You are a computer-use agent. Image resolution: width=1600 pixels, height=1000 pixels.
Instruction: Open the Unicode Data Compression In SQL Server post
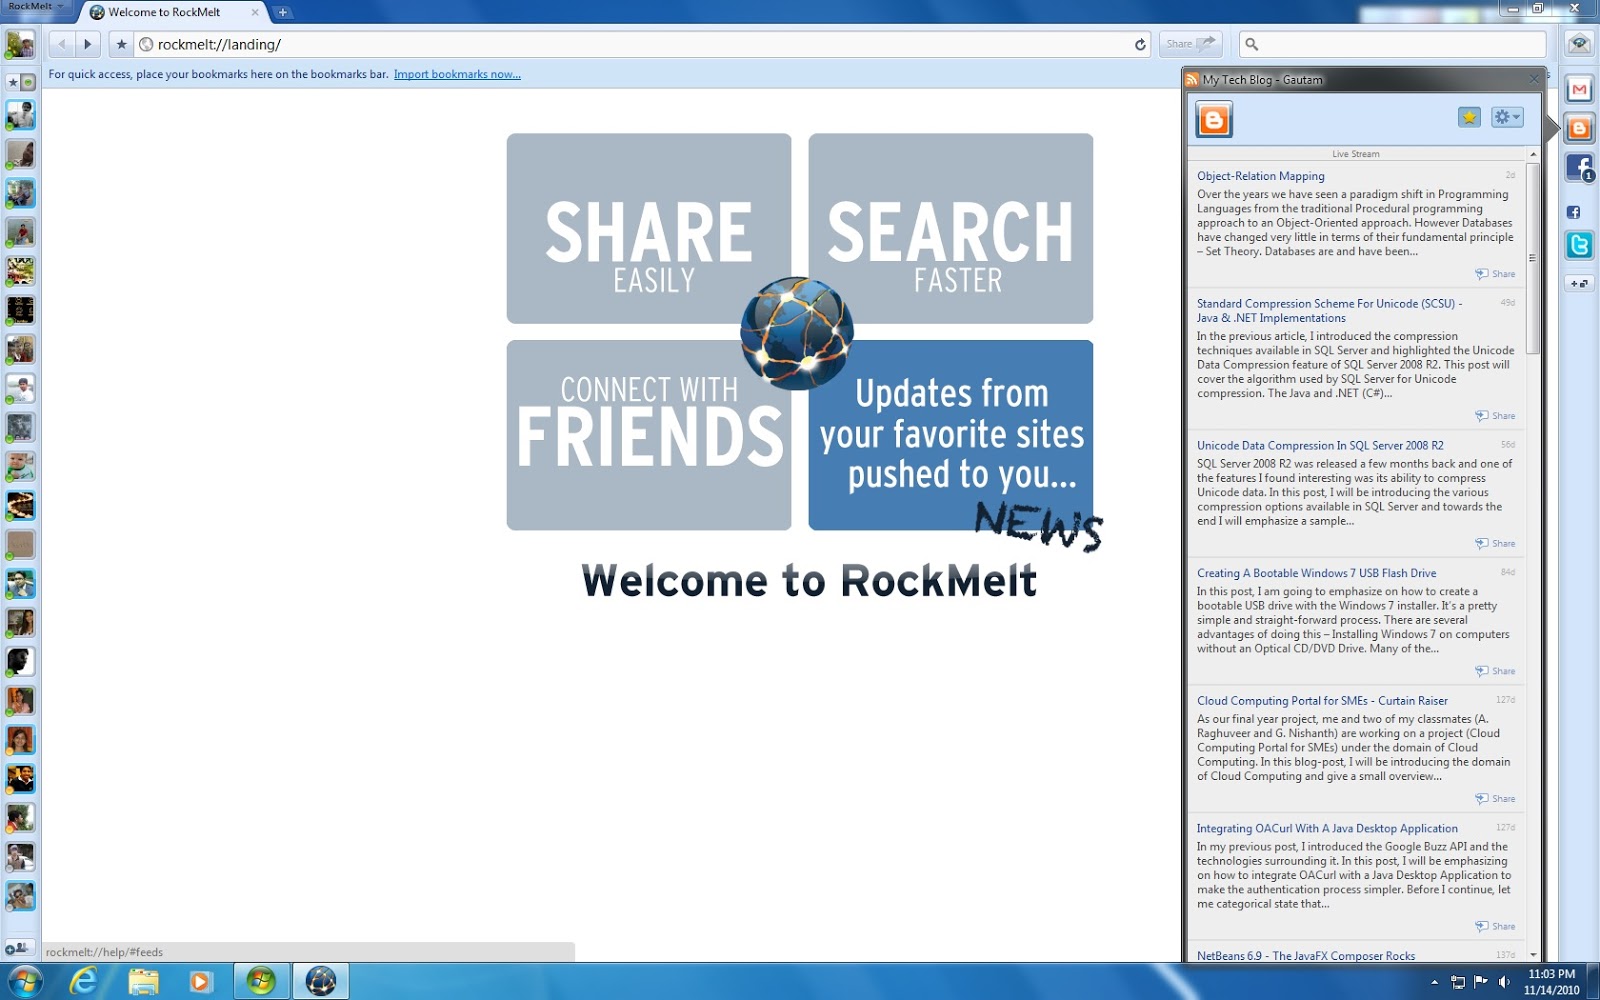(1320, 446)
